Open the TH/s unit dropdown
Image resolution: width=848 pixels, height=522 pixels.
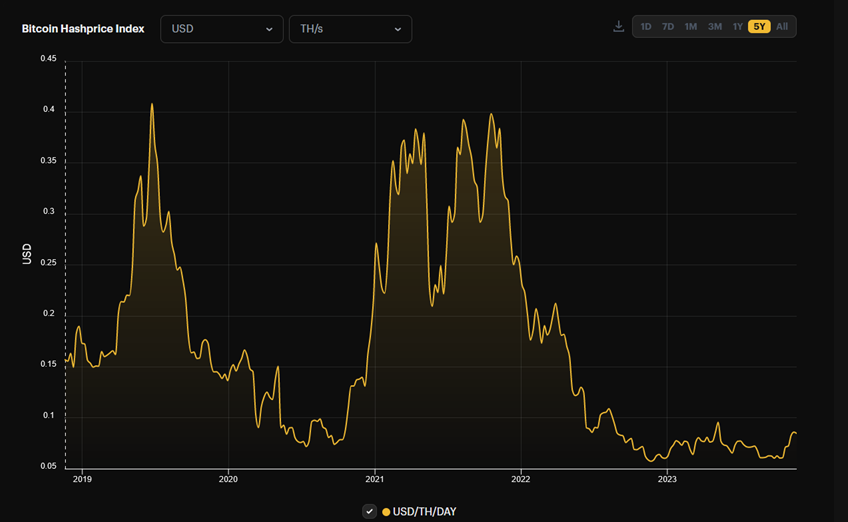[350, 29]
